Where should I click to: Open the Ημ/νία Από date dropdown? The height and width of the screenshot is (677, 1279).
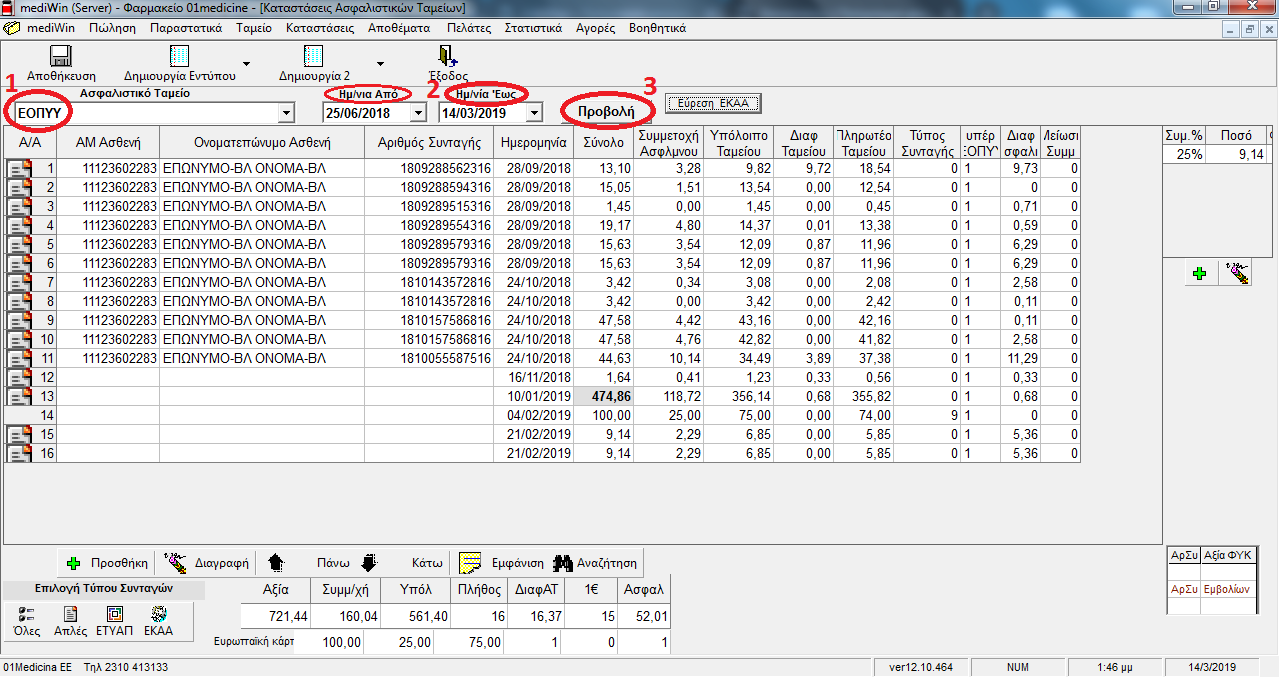point(418,113)
